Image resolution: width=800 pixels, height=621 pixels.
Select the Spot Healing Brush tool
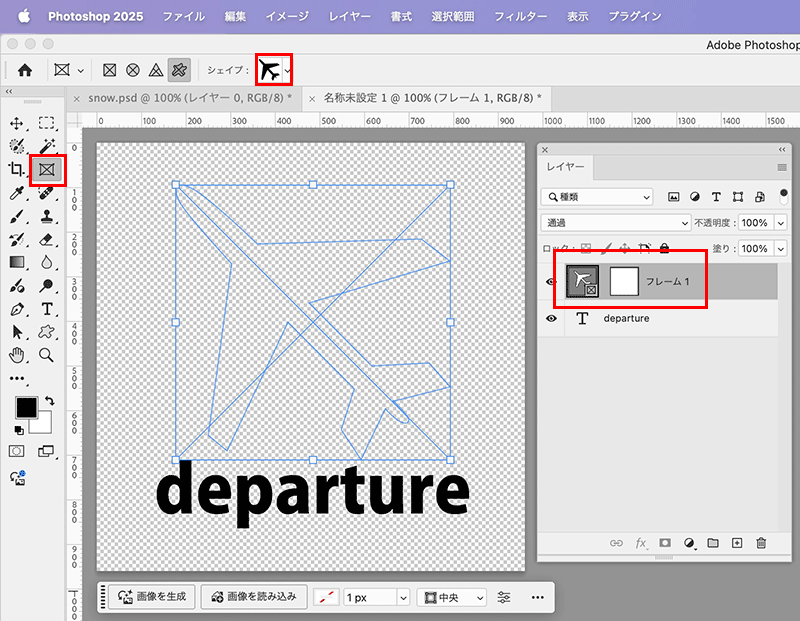[46, 193]
